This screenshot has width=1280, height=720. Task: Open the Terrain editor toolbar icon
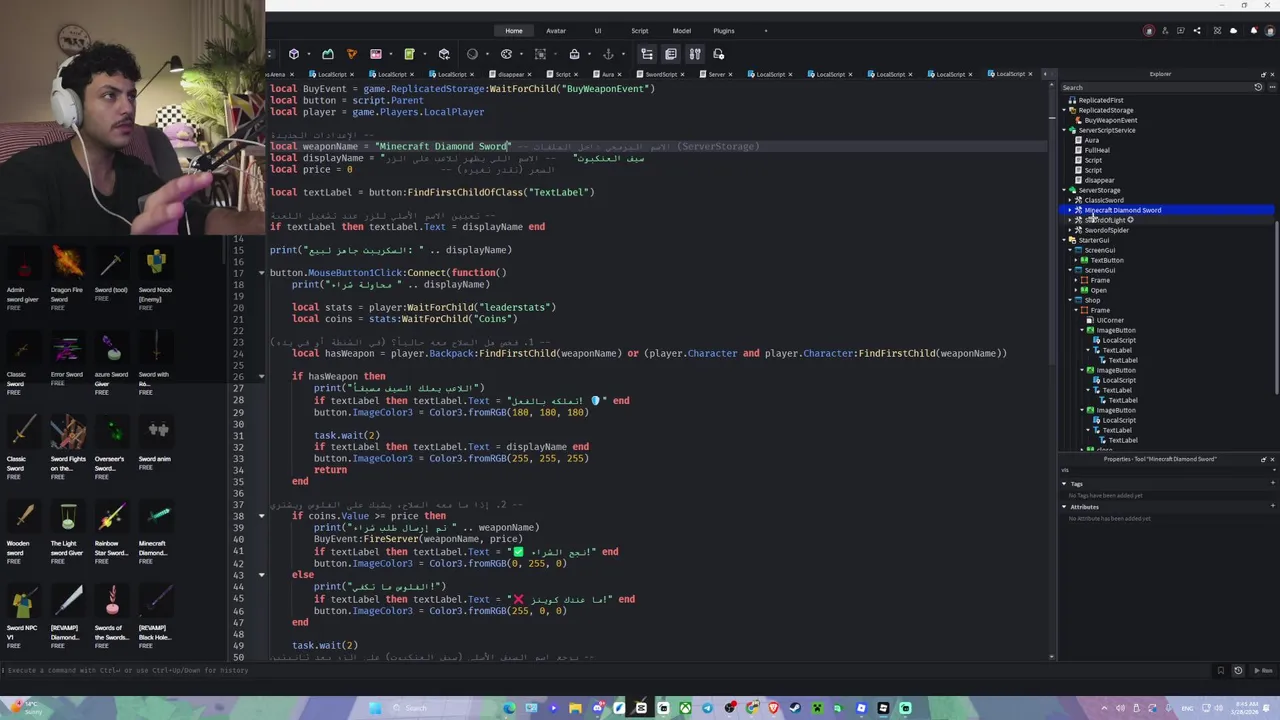[x=327, y=54]
